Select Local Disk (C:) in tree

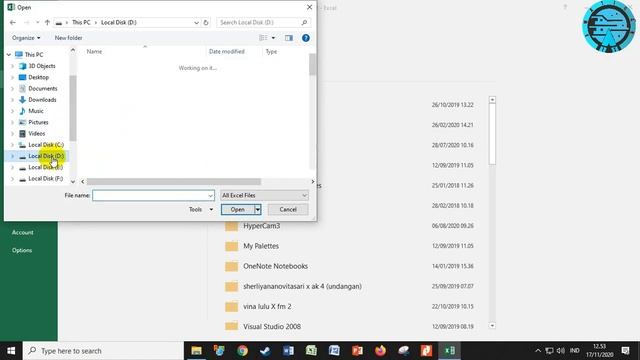pos(46,145)
